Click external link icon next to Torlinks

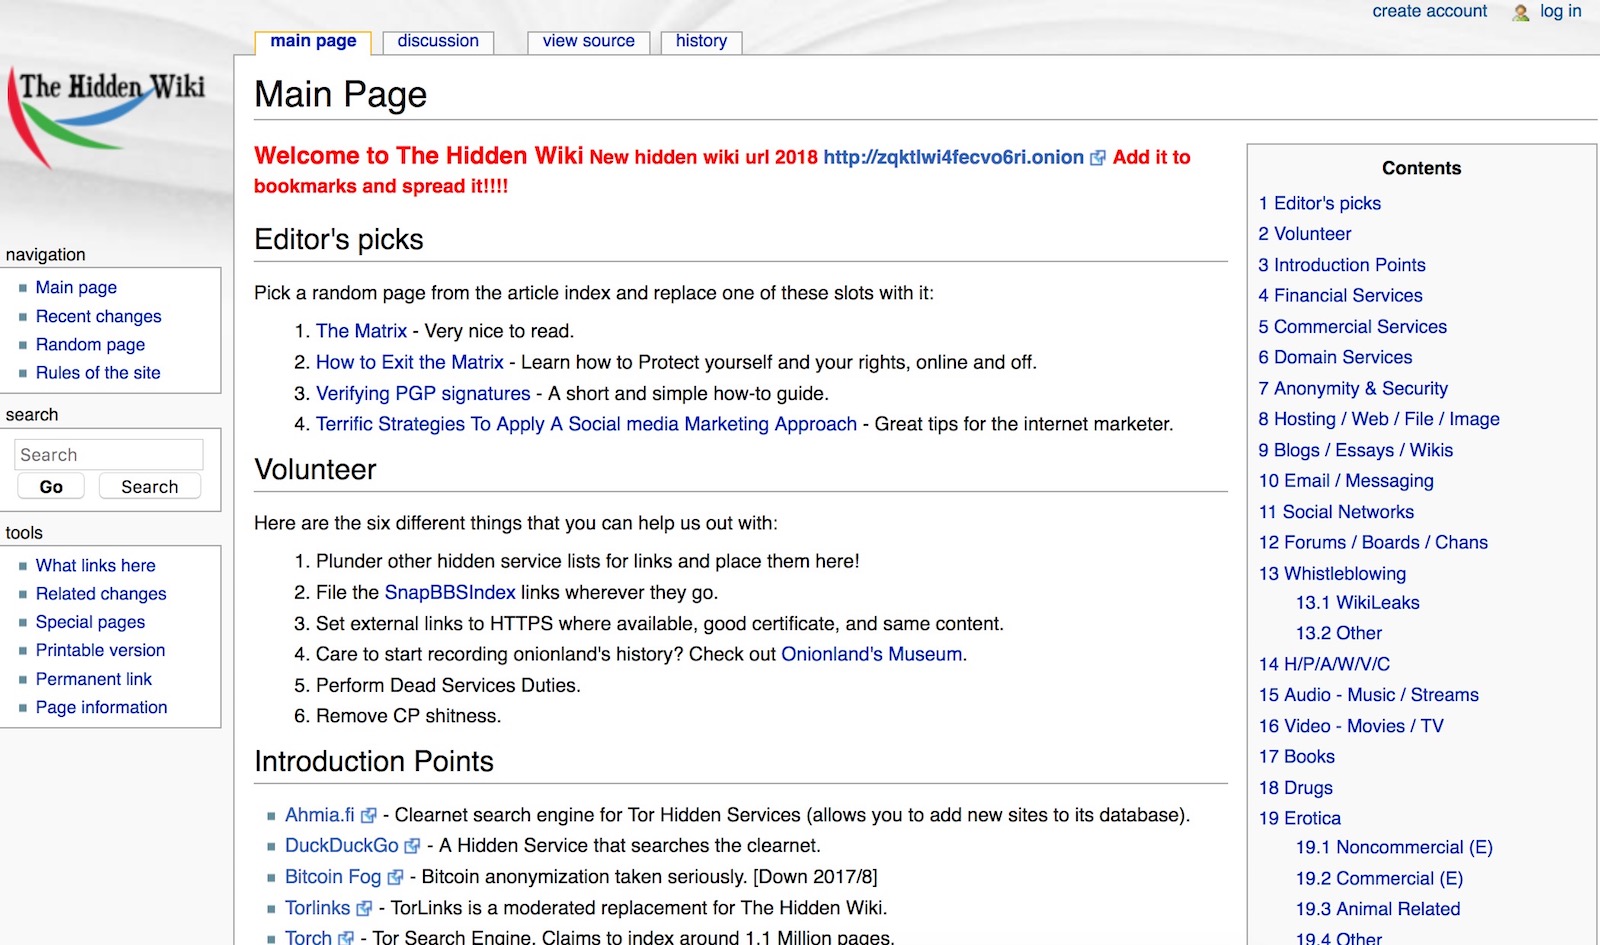[x=364, y=909]
